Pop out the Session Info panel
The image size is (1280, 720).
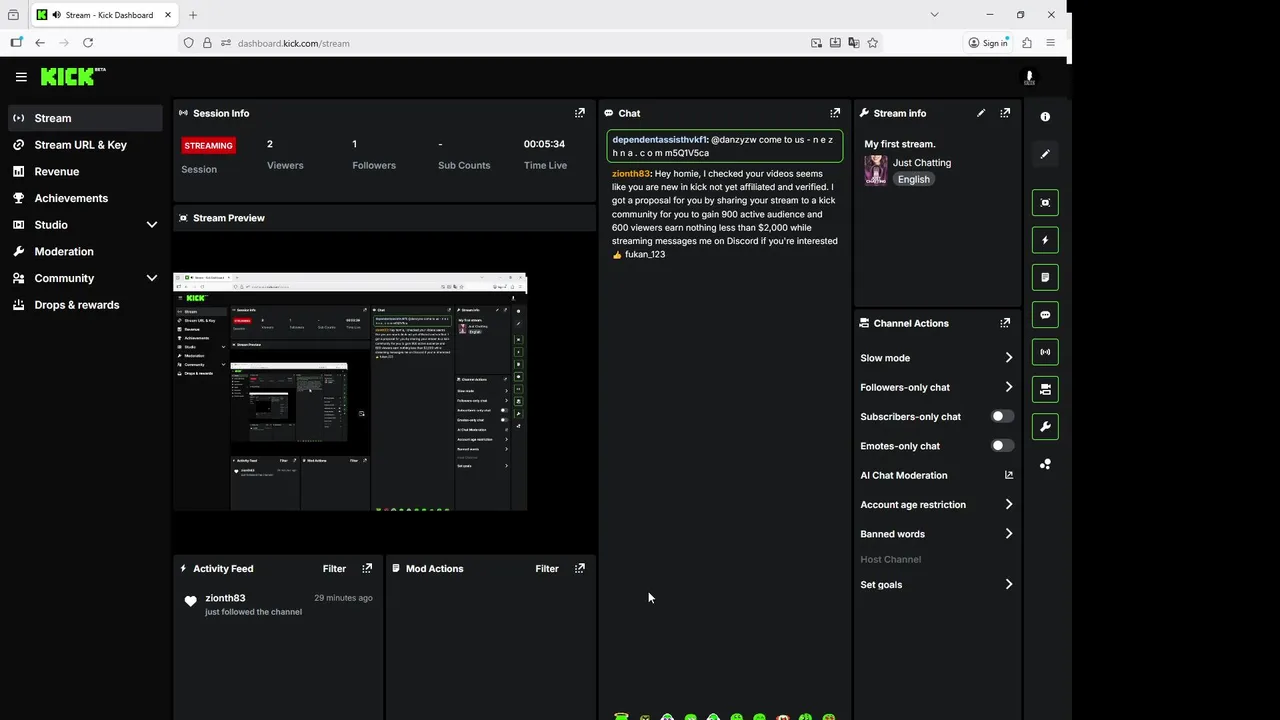pyautogui.click(x=580, y=113)
